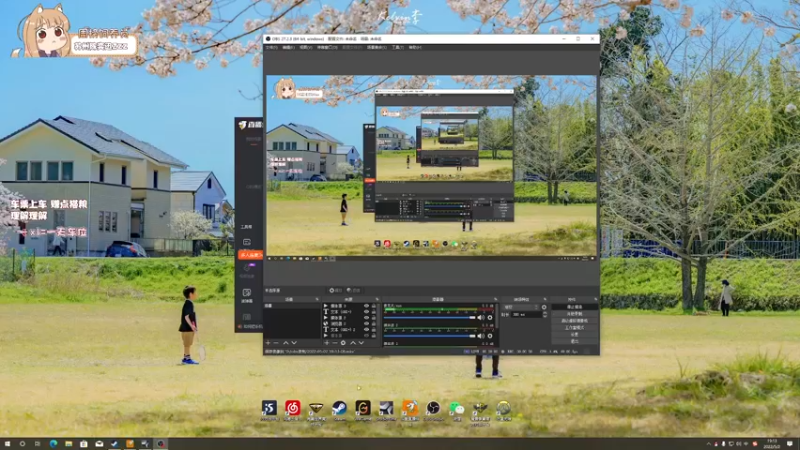
Task: Show hidden system tray icons chevron
Action: point(709,444)
